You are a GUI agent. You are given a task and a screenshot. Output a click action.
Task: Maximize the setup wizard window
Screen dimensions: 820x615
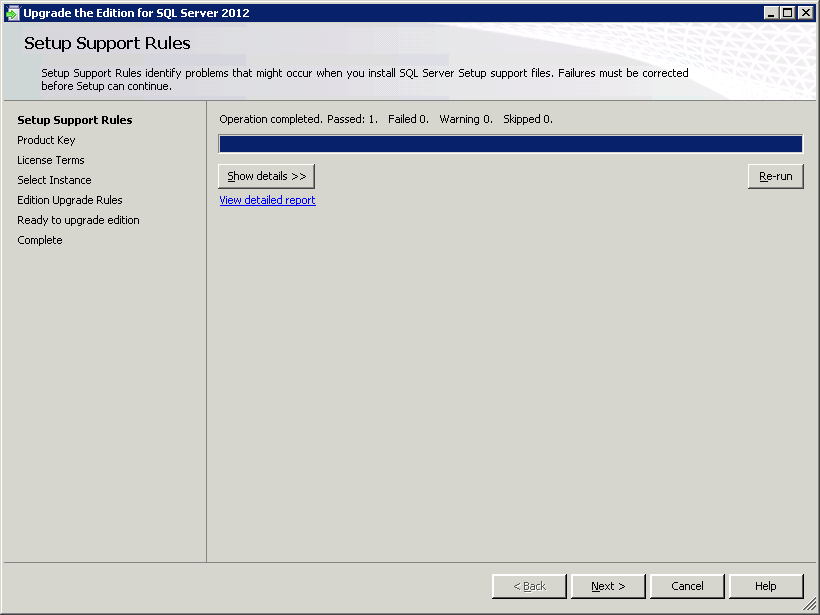(788, 13)
